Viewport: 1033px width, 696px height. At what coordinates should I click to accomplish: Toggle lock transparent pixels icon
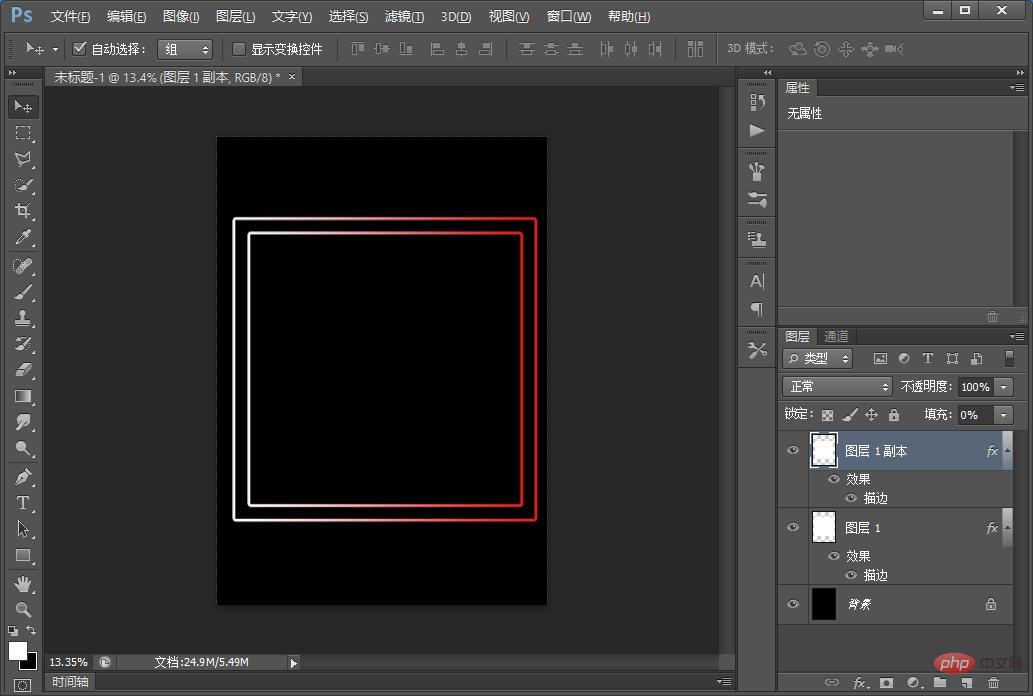(827, 415)
